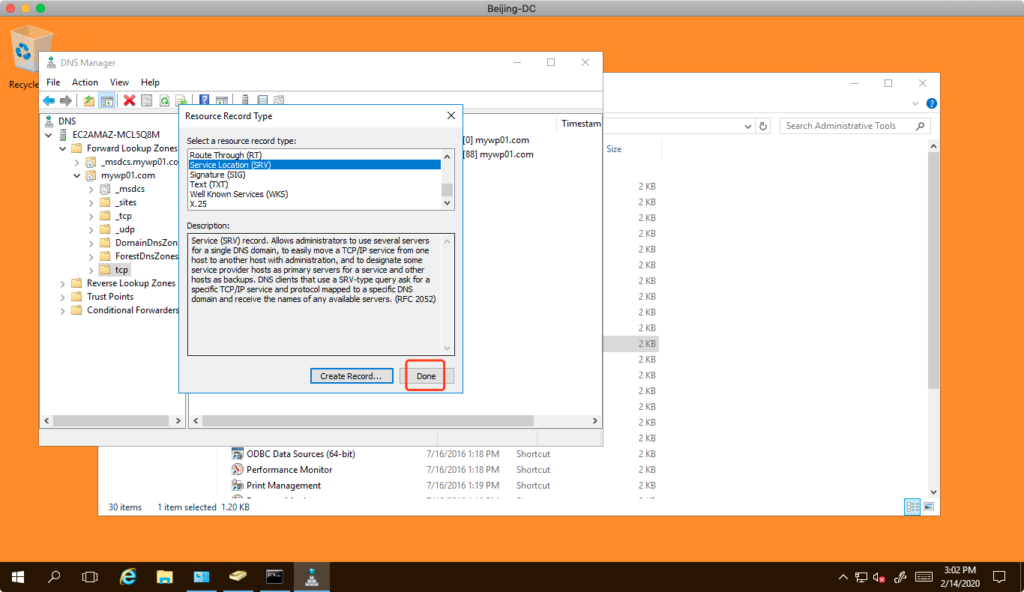Viewport: 1024px width, 592px height.
Task: Click the Refresh icon in DNS Manager toolbar
Action: 164,100
